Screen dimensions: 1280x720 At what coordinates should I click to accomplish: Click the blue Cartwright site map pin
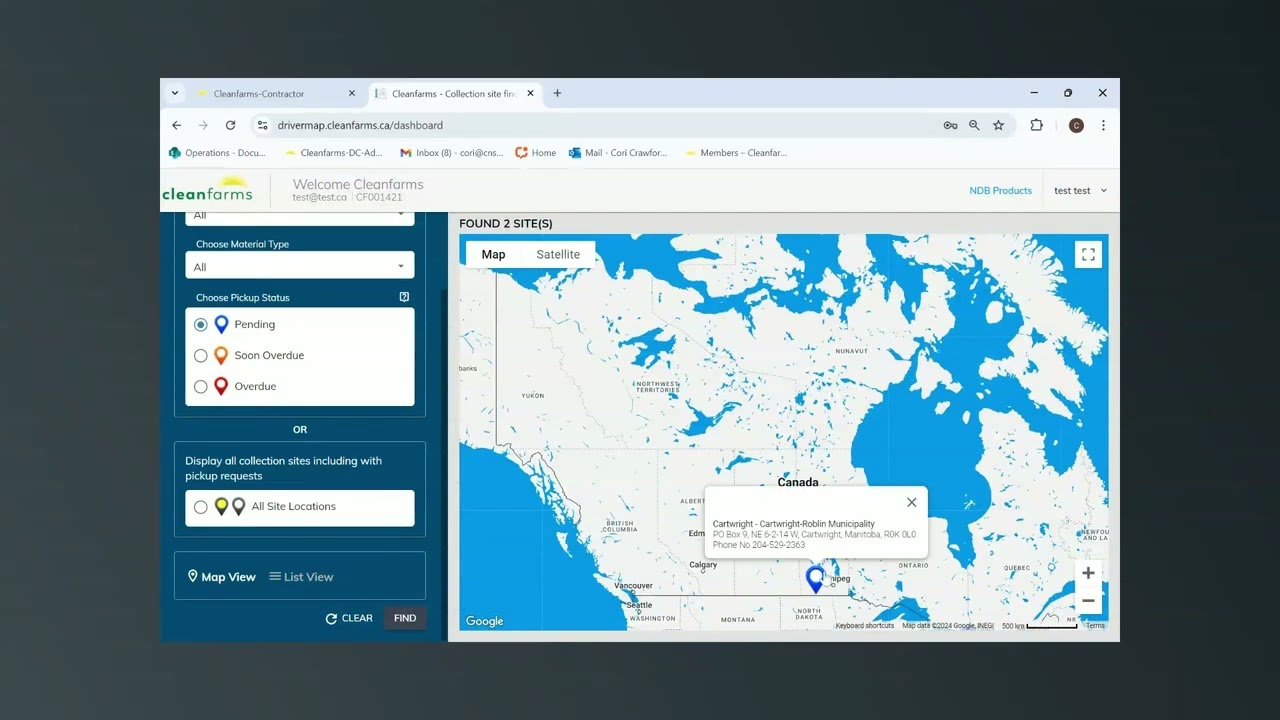[815, 578]
